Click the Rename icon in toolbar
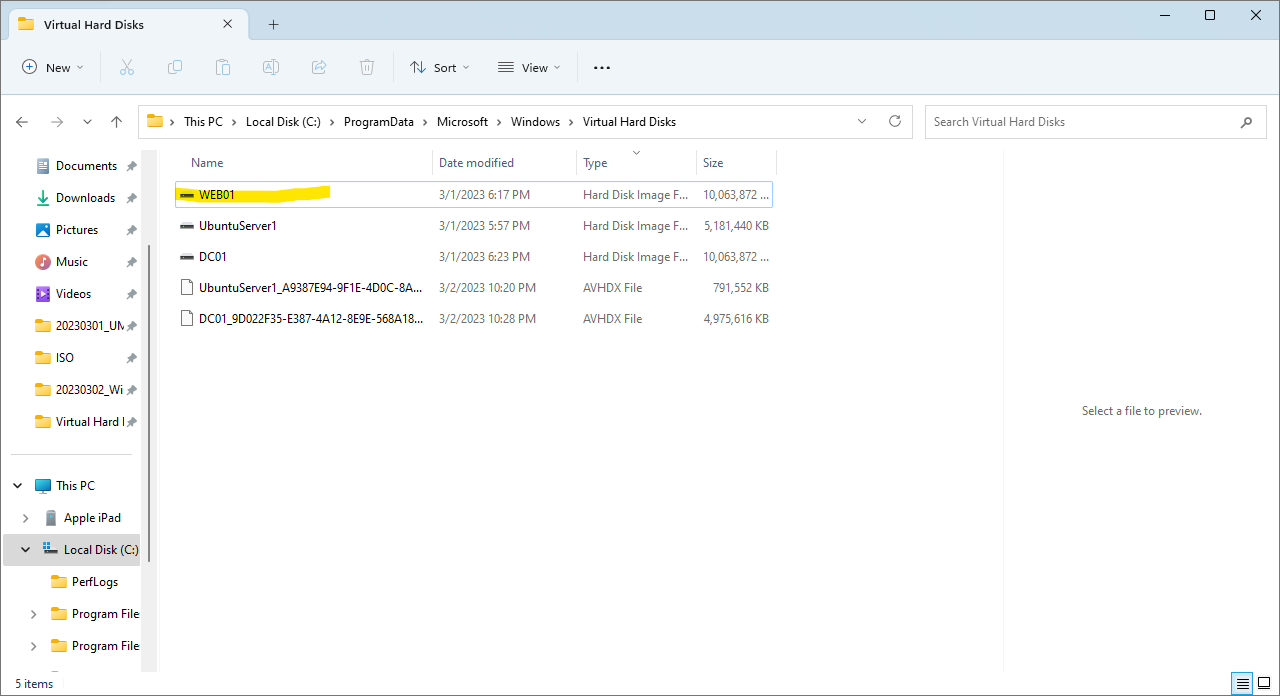1280x696 pixels. tap(271, 67)
